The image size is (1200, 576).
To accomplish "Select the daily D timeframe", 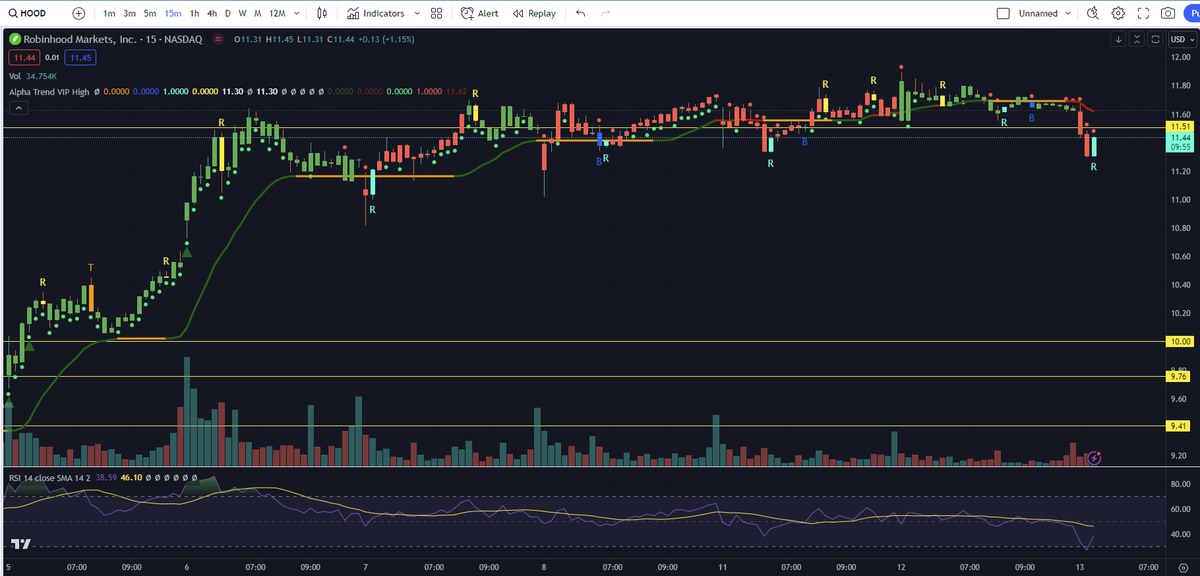I will tap(228, 14).
